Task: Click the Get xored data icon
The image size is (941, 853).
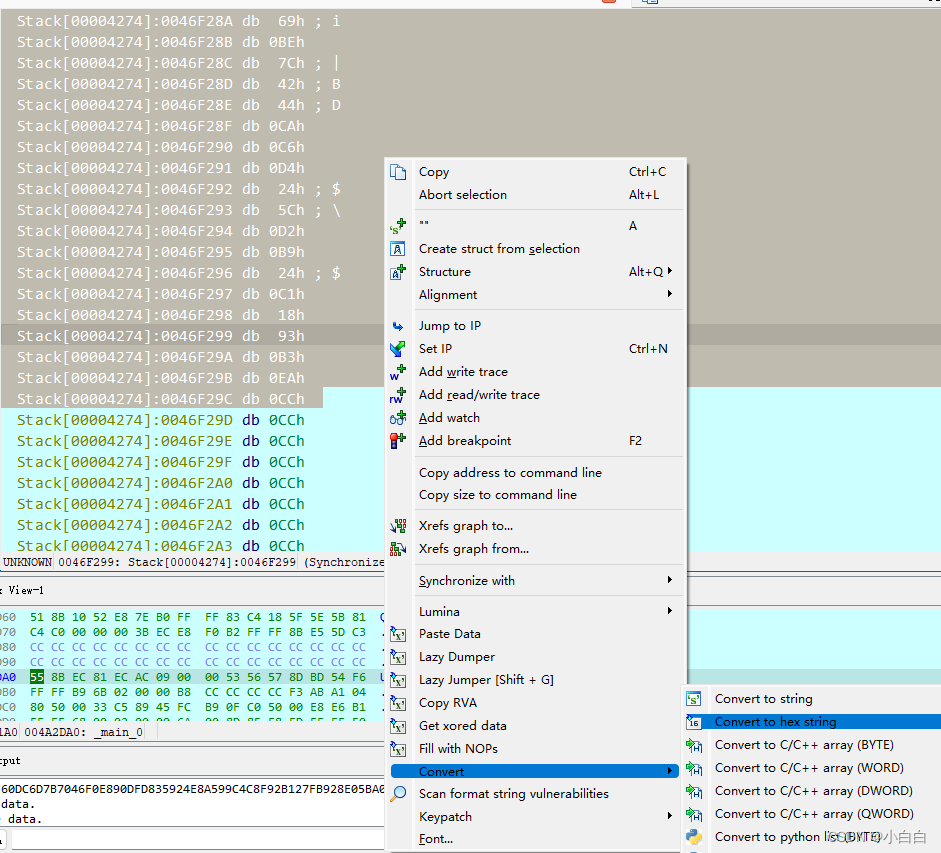Action: pos(398,725)
